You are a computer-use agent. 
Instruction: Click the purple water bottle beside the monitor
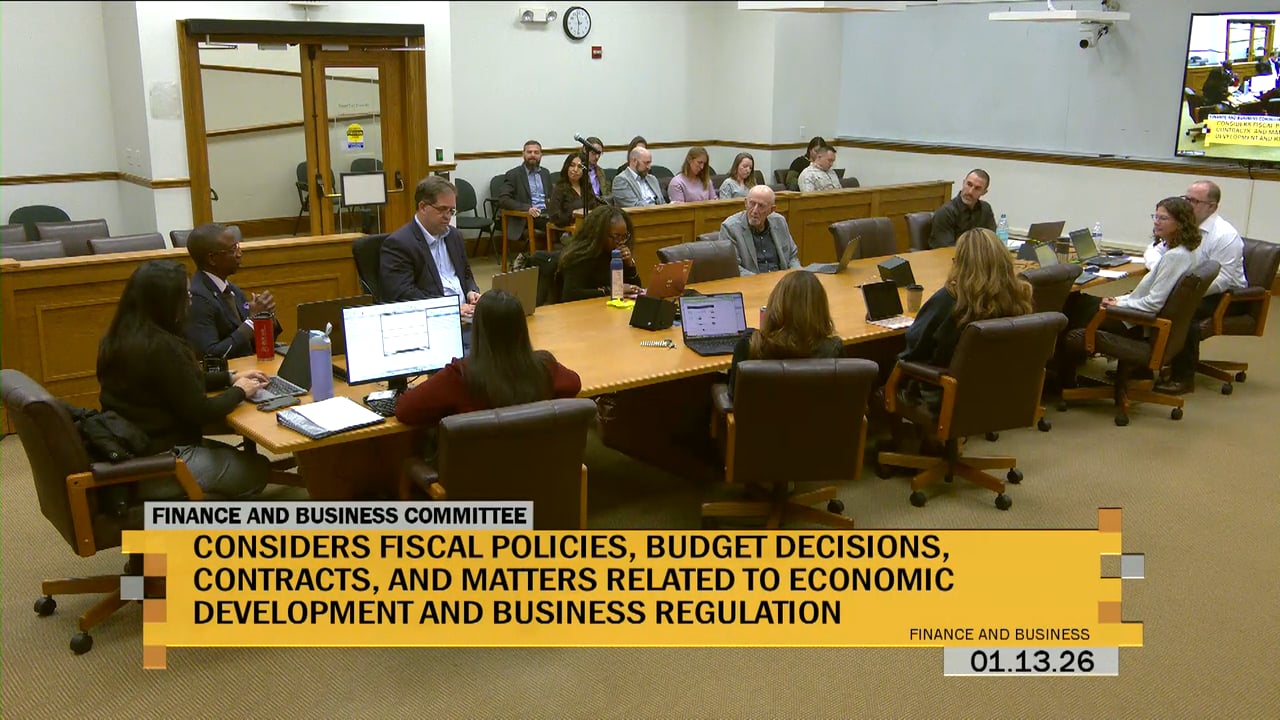[x=320, y=362]
